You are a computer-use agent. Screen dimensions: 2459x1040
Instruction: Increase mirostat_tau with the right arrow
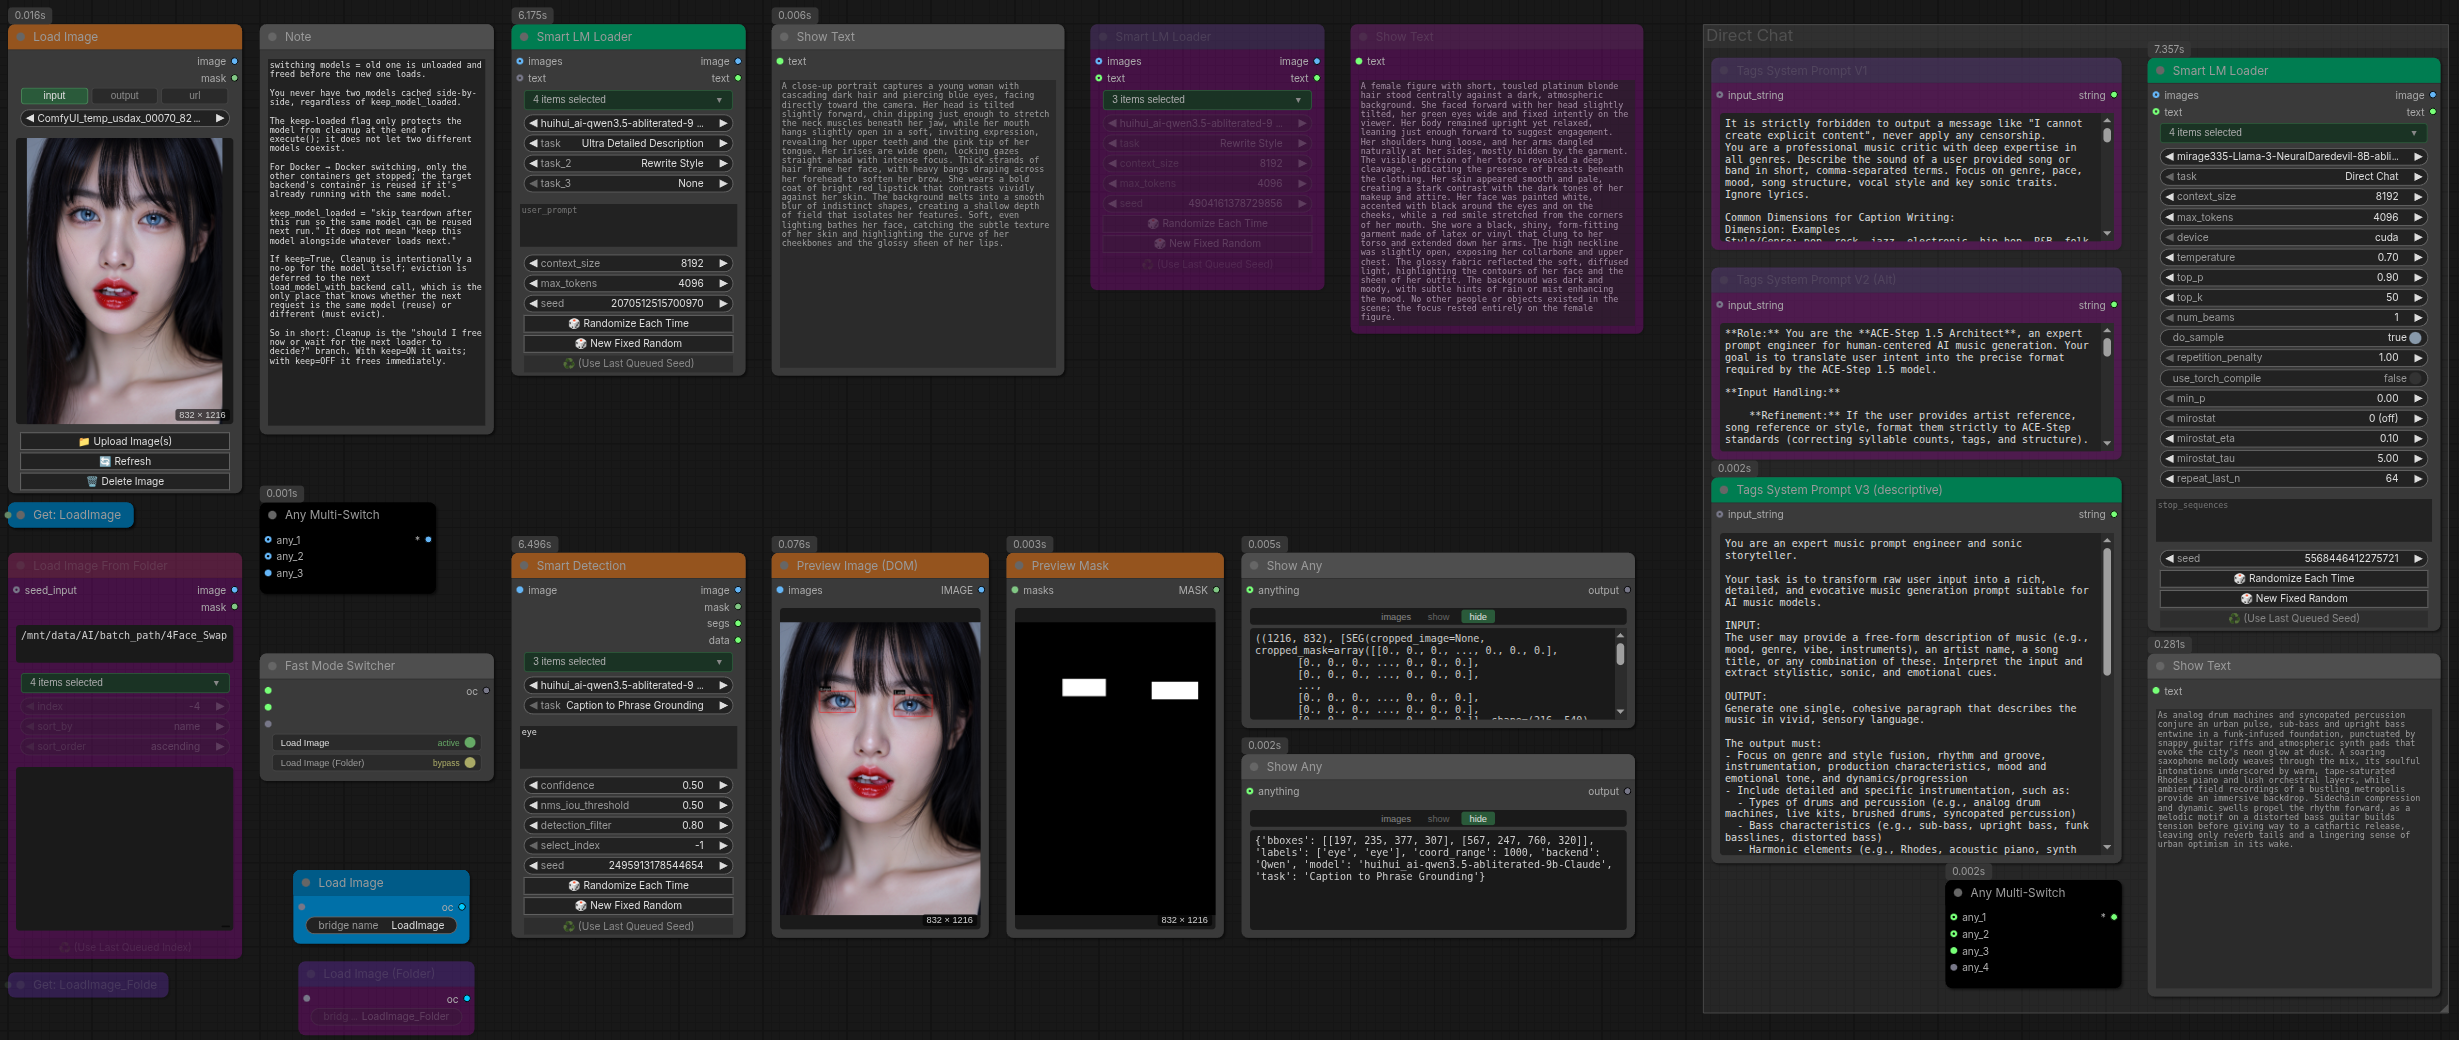[x=2418, y=459]
